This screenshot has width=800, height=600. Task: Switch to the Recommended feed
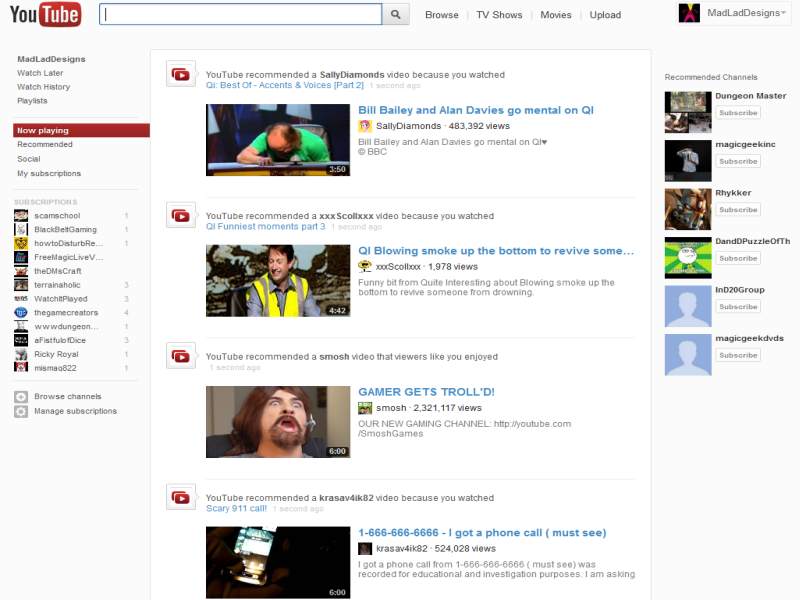45,144
